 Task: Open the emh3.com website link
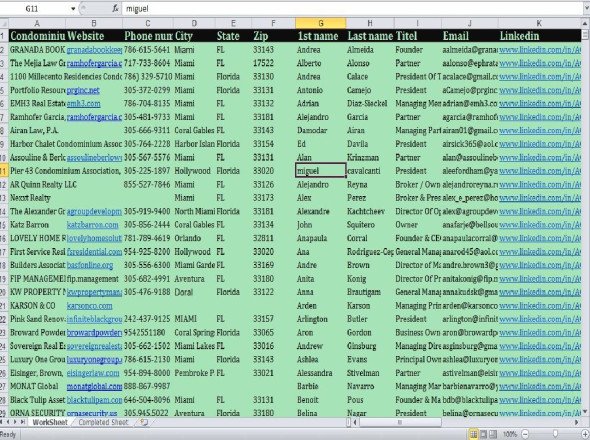[83, 104]
